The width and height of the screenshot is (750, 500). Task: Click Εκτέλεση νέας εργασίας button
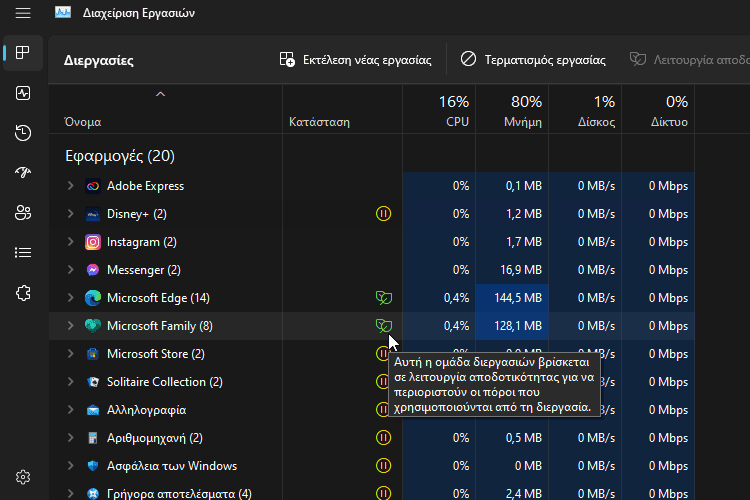355,60
